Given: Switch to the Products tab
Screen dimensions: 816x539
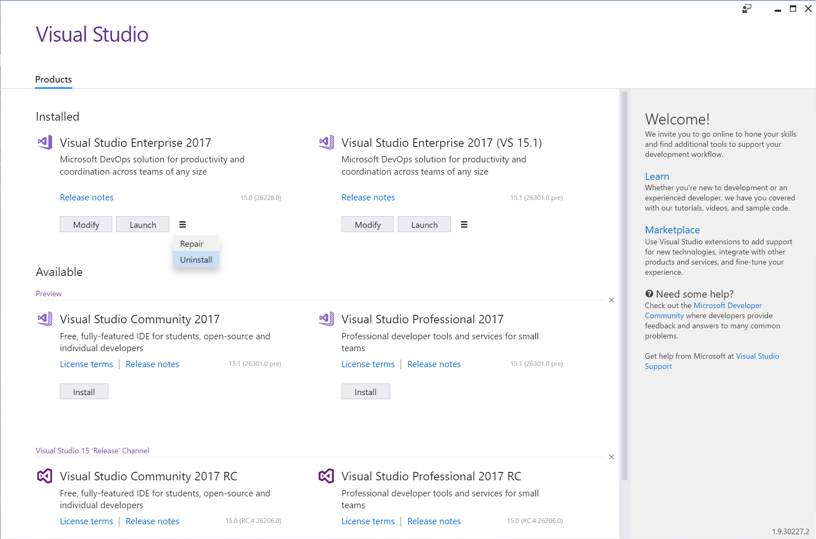Looking at the screenshot, I should tap(54, 79).
